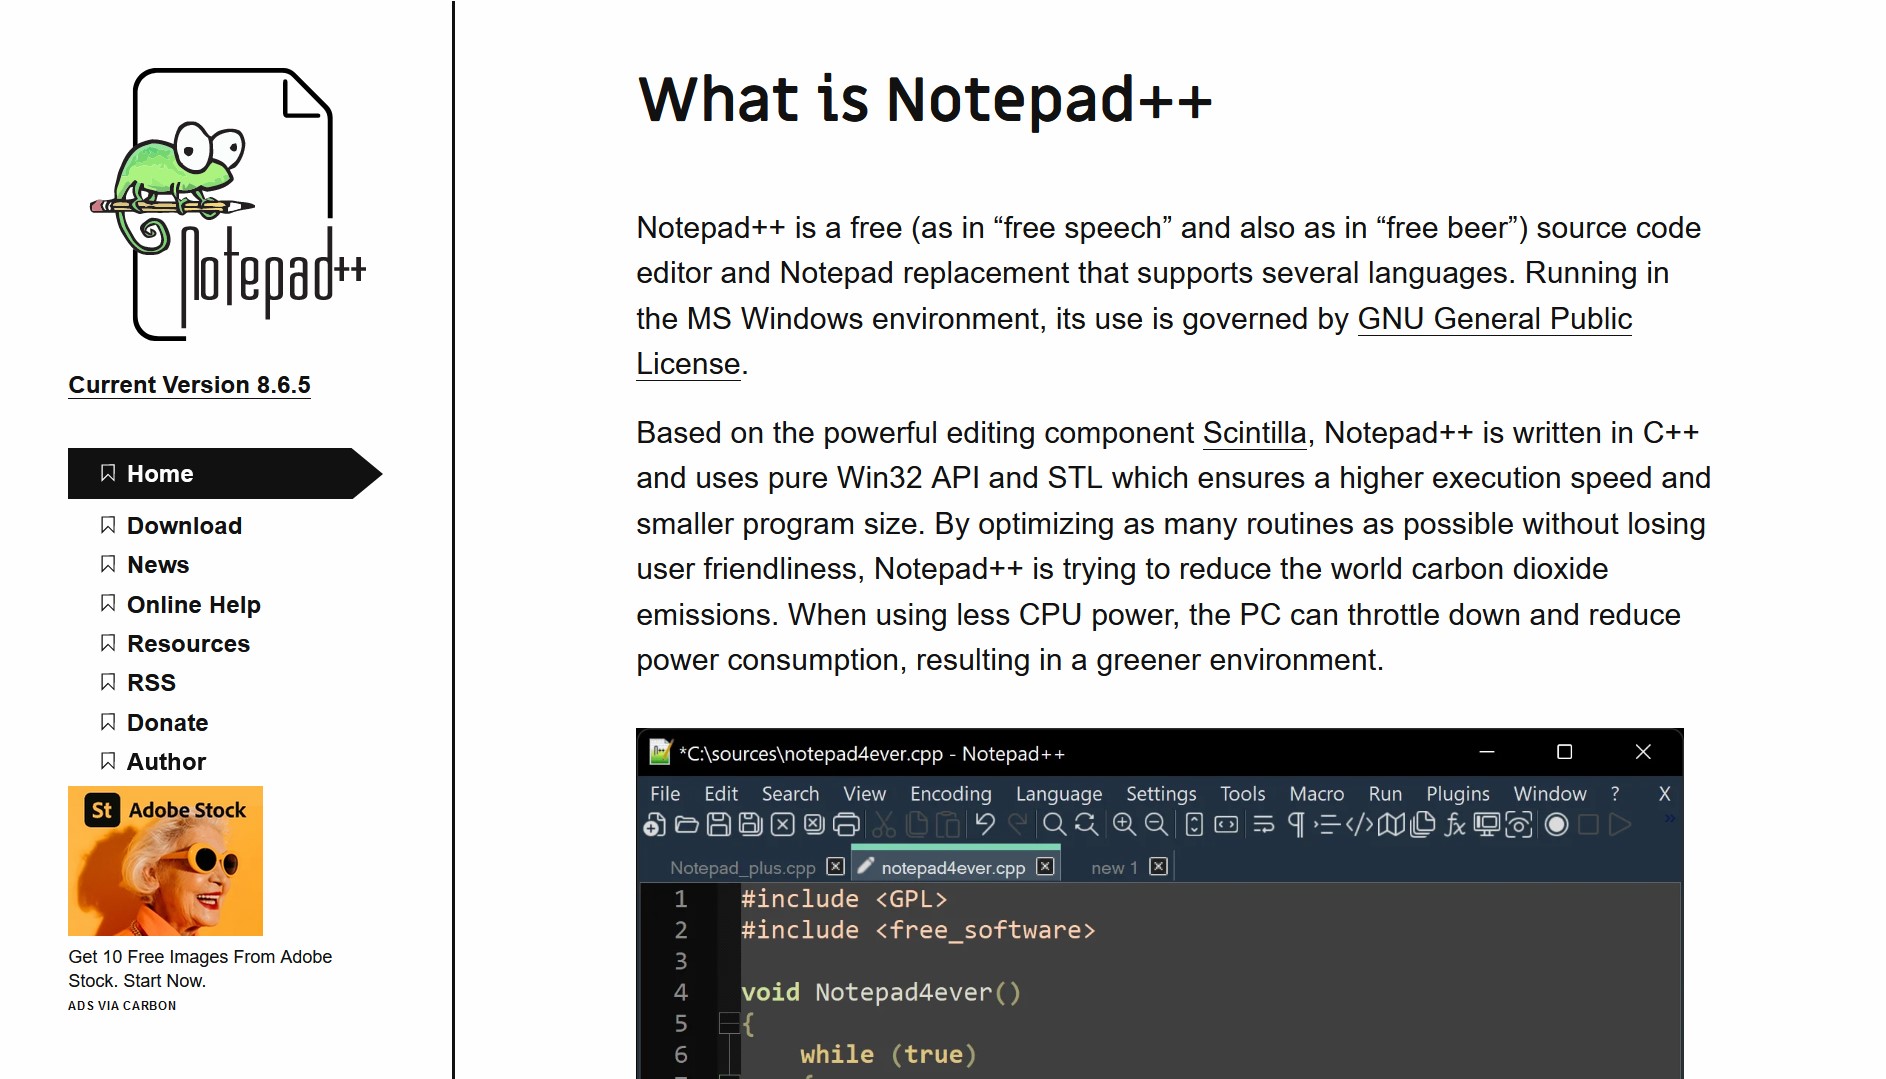Click the Replace toolbar icon
Image resolution: width=1886 pixels, height=1079 pixels.
pos(1086,825)
